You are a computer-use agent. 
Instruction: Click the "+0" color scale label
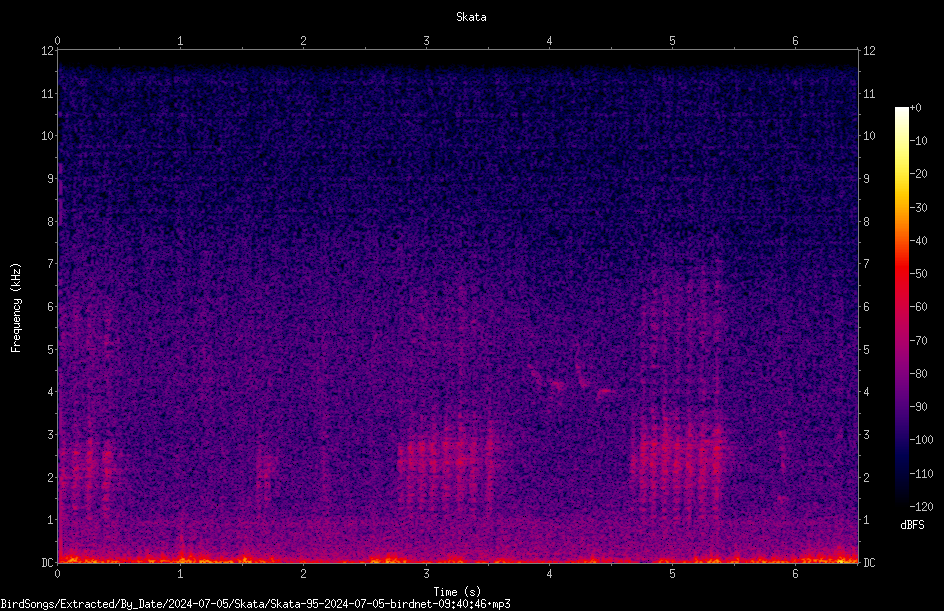pyautogui.click(x=916, y=108)
